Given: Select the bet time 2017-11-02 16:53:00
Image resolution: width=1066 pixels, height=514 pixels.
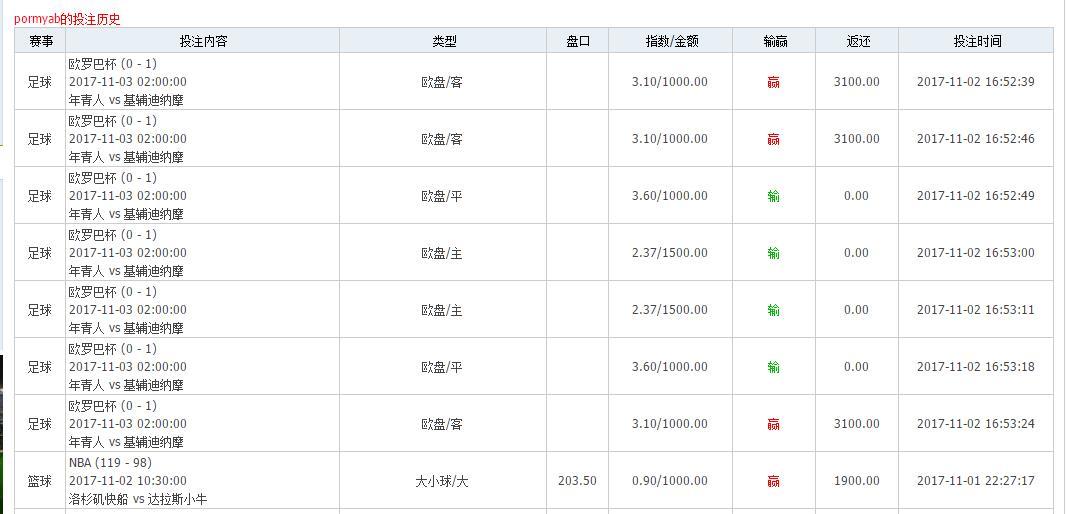Looking at the screenshot, I should (x=976, y=253).
